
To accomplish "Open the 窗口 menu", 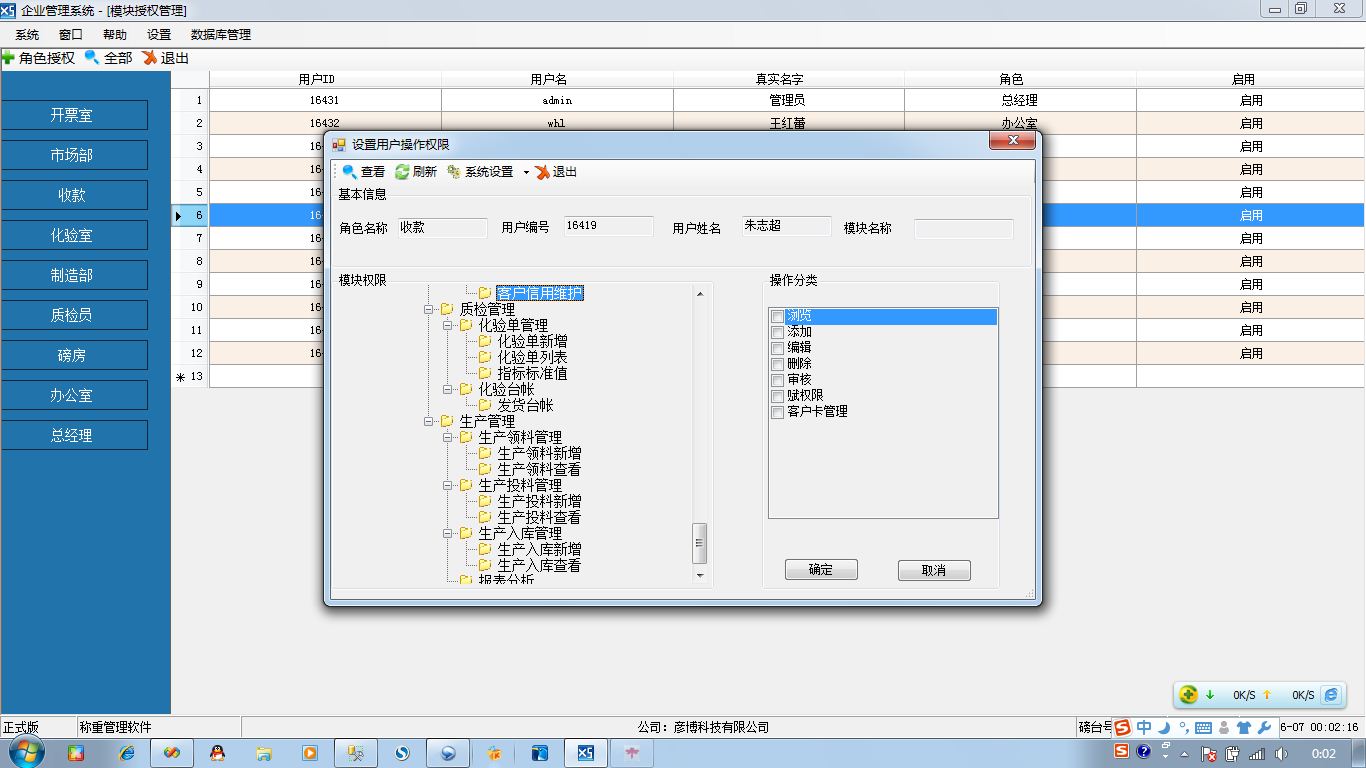I will click(71, 35).
